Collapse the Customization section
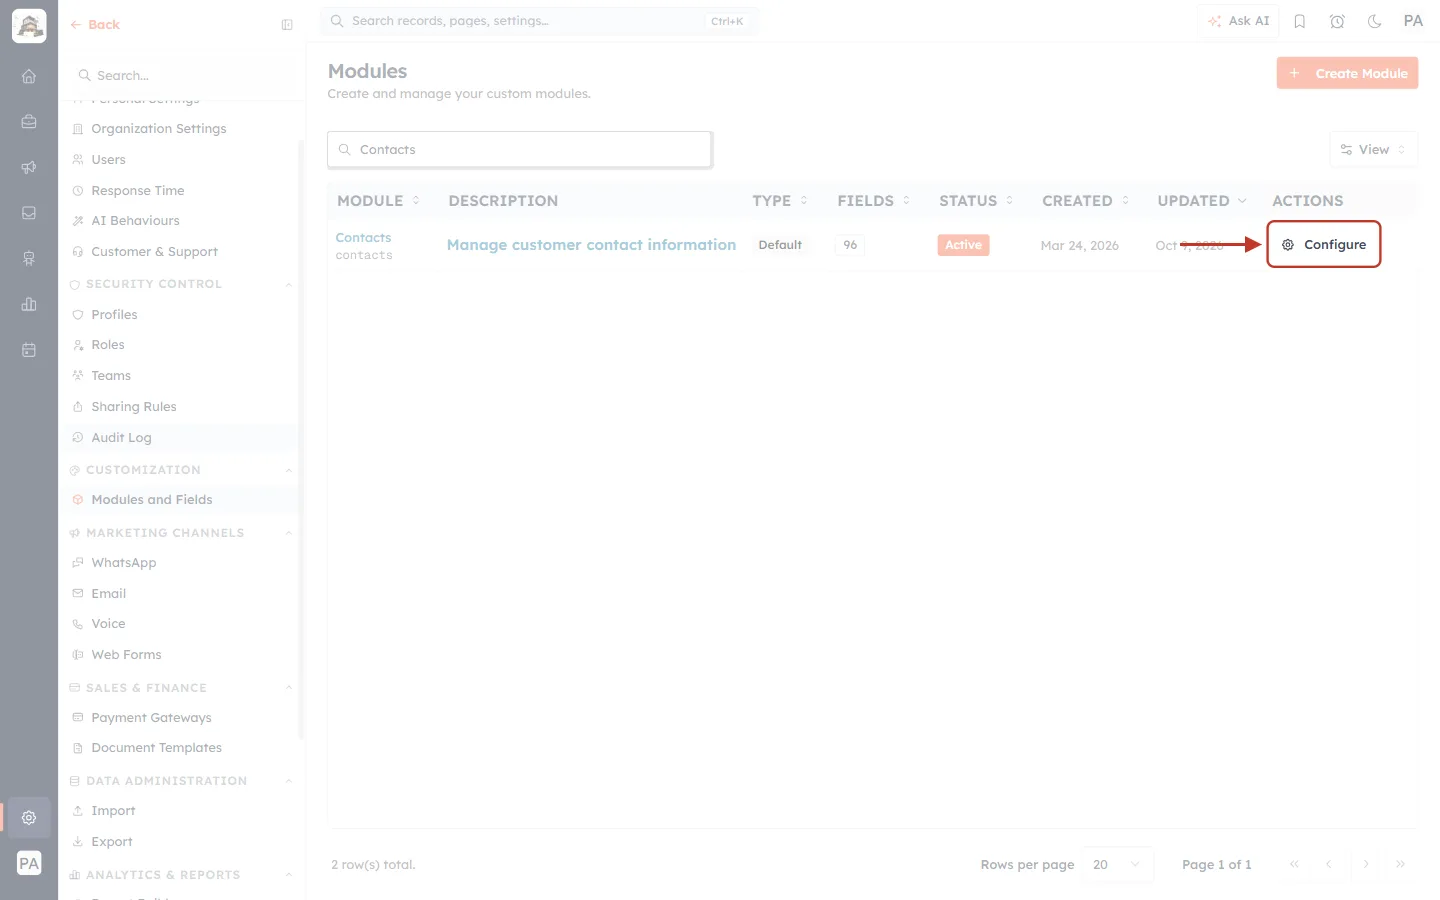The image size is (1440, 900). click(x=289, y=470)
